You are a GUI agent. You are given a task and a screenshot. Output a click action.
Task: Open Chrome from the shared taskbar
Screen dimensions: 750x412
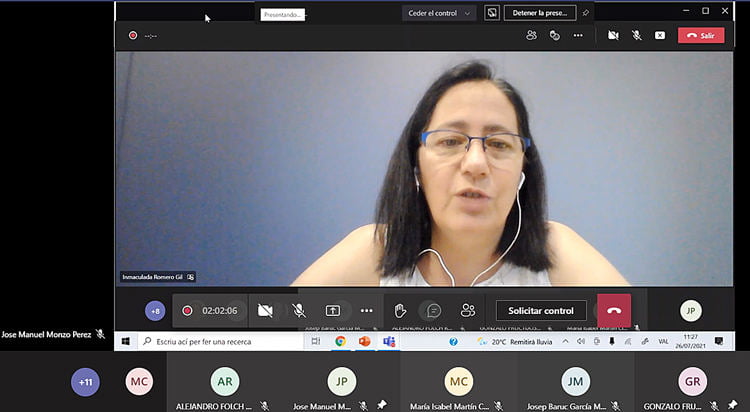pyautogui.click(x=340, y=341)
